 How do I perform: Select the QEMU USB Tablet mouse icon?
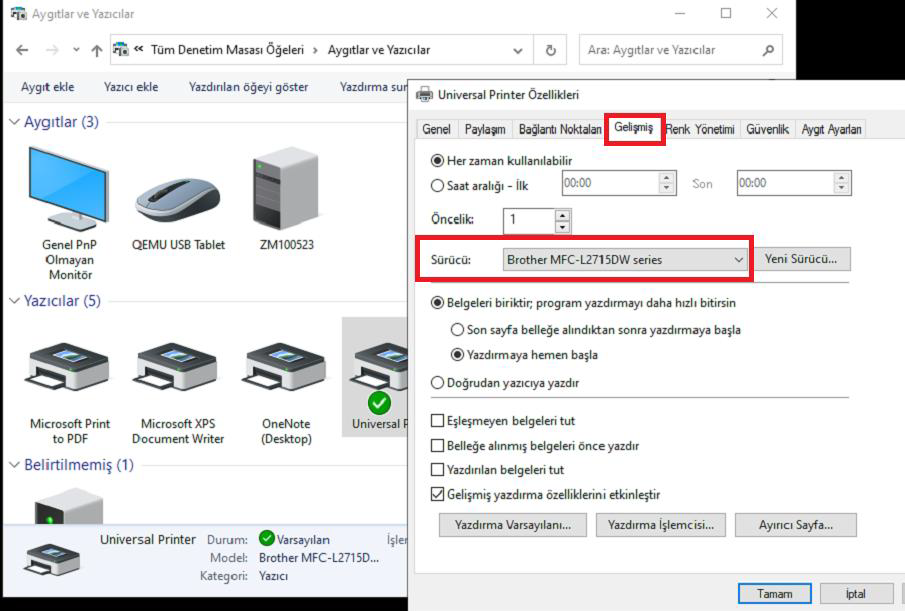tap(178, 200)
